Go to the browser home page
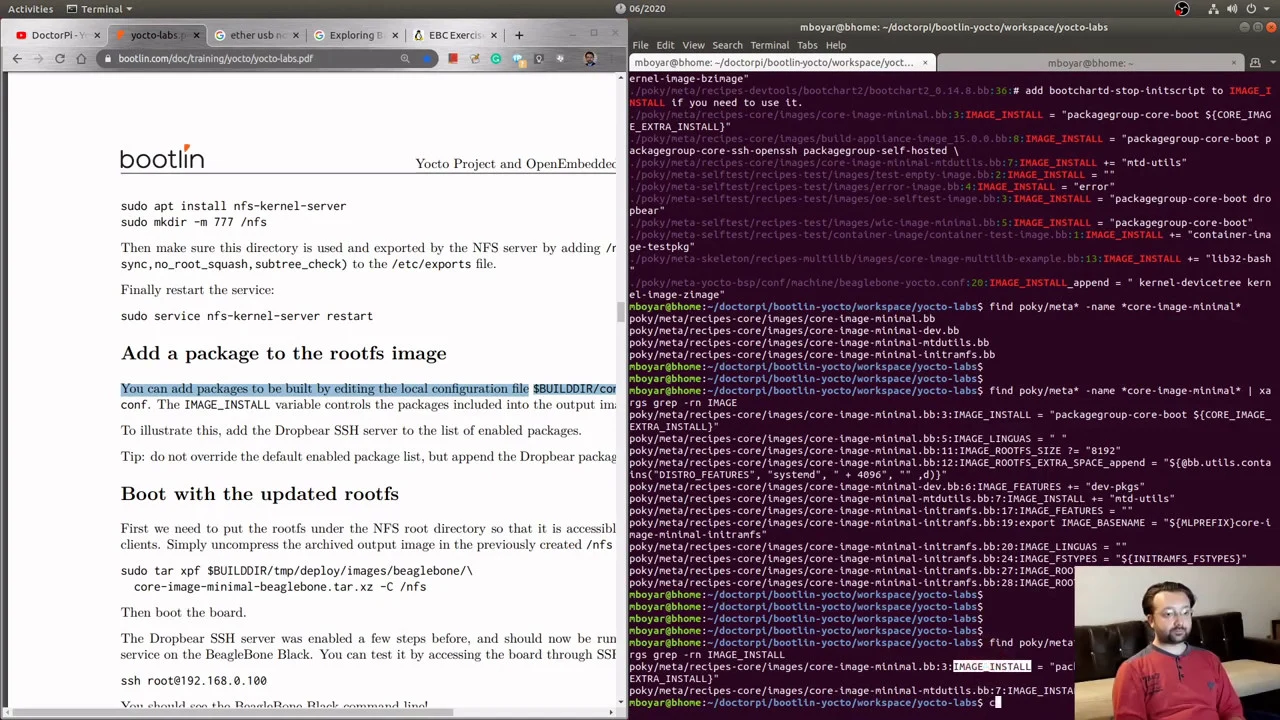Viewport: 1280px width, 720px height. [81, 59]
